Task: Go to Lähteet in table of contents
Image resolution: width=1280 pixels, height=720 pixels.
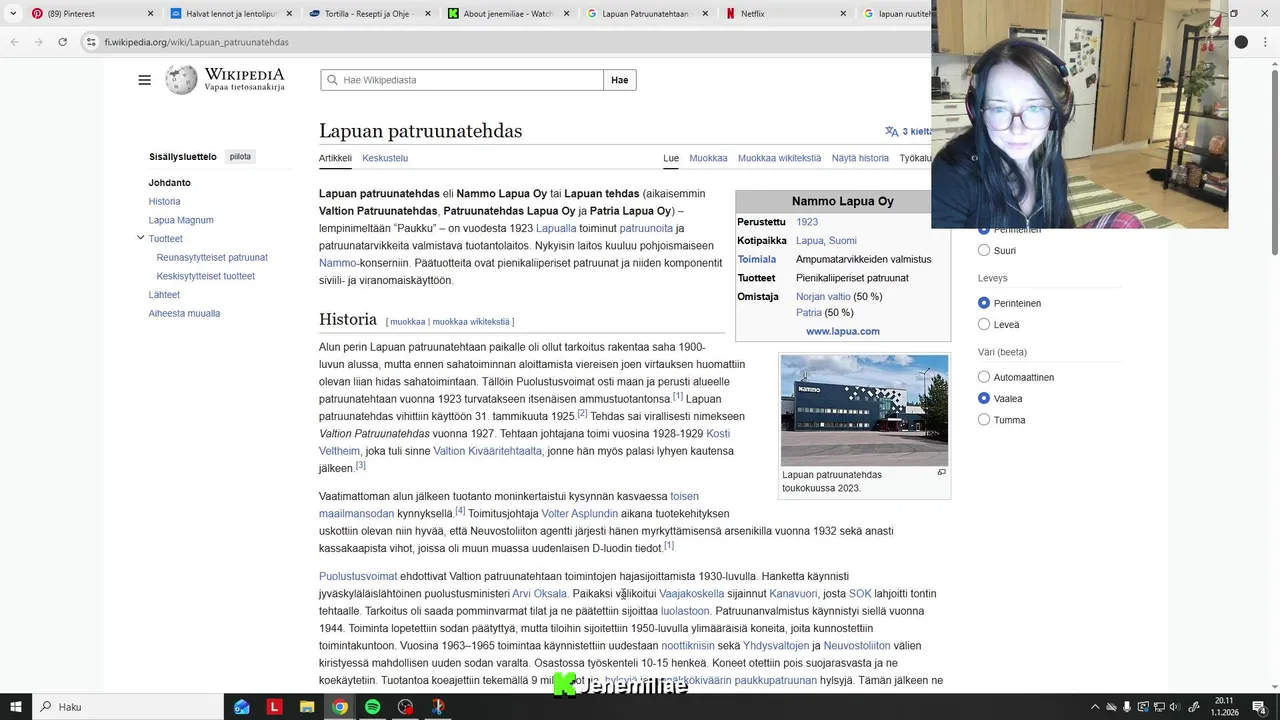Action: (164, 295)
